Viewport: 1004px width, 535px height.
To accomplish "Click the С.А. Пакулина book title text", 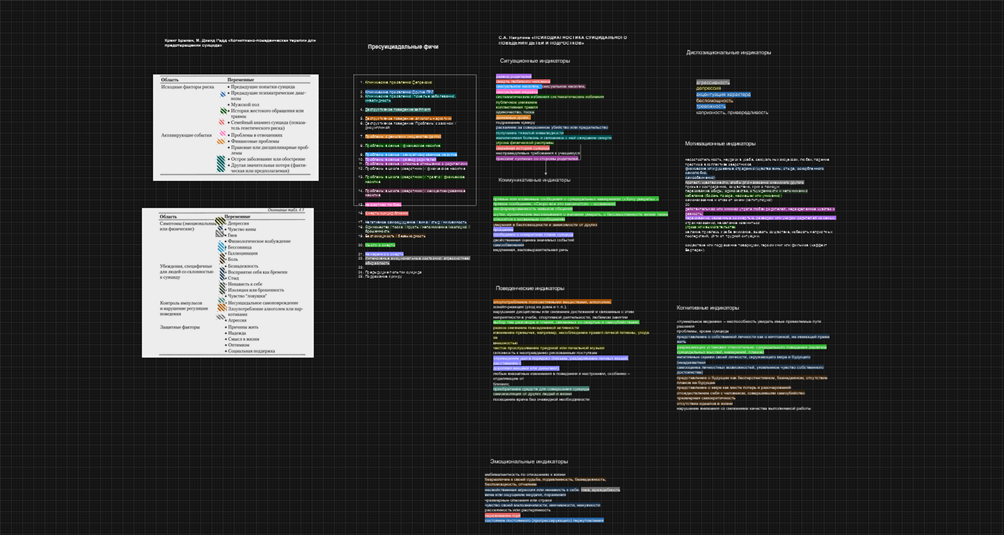I will [563, 39].
